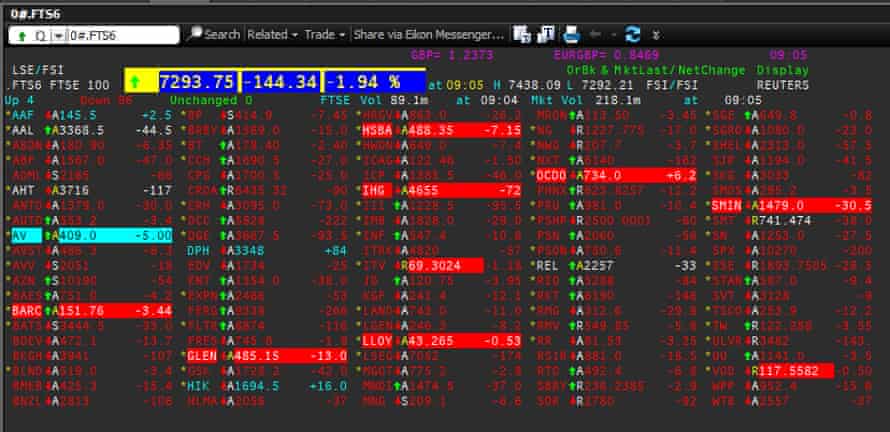Click the IHG price 4655
The image size is (890, 432).
point(423,190)
